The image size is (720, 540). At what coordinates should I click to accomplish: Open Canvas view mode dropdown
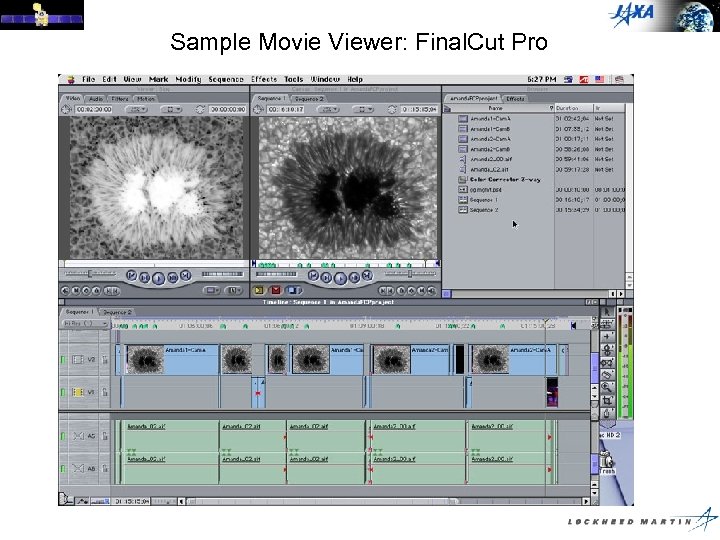tap(363, 109)
